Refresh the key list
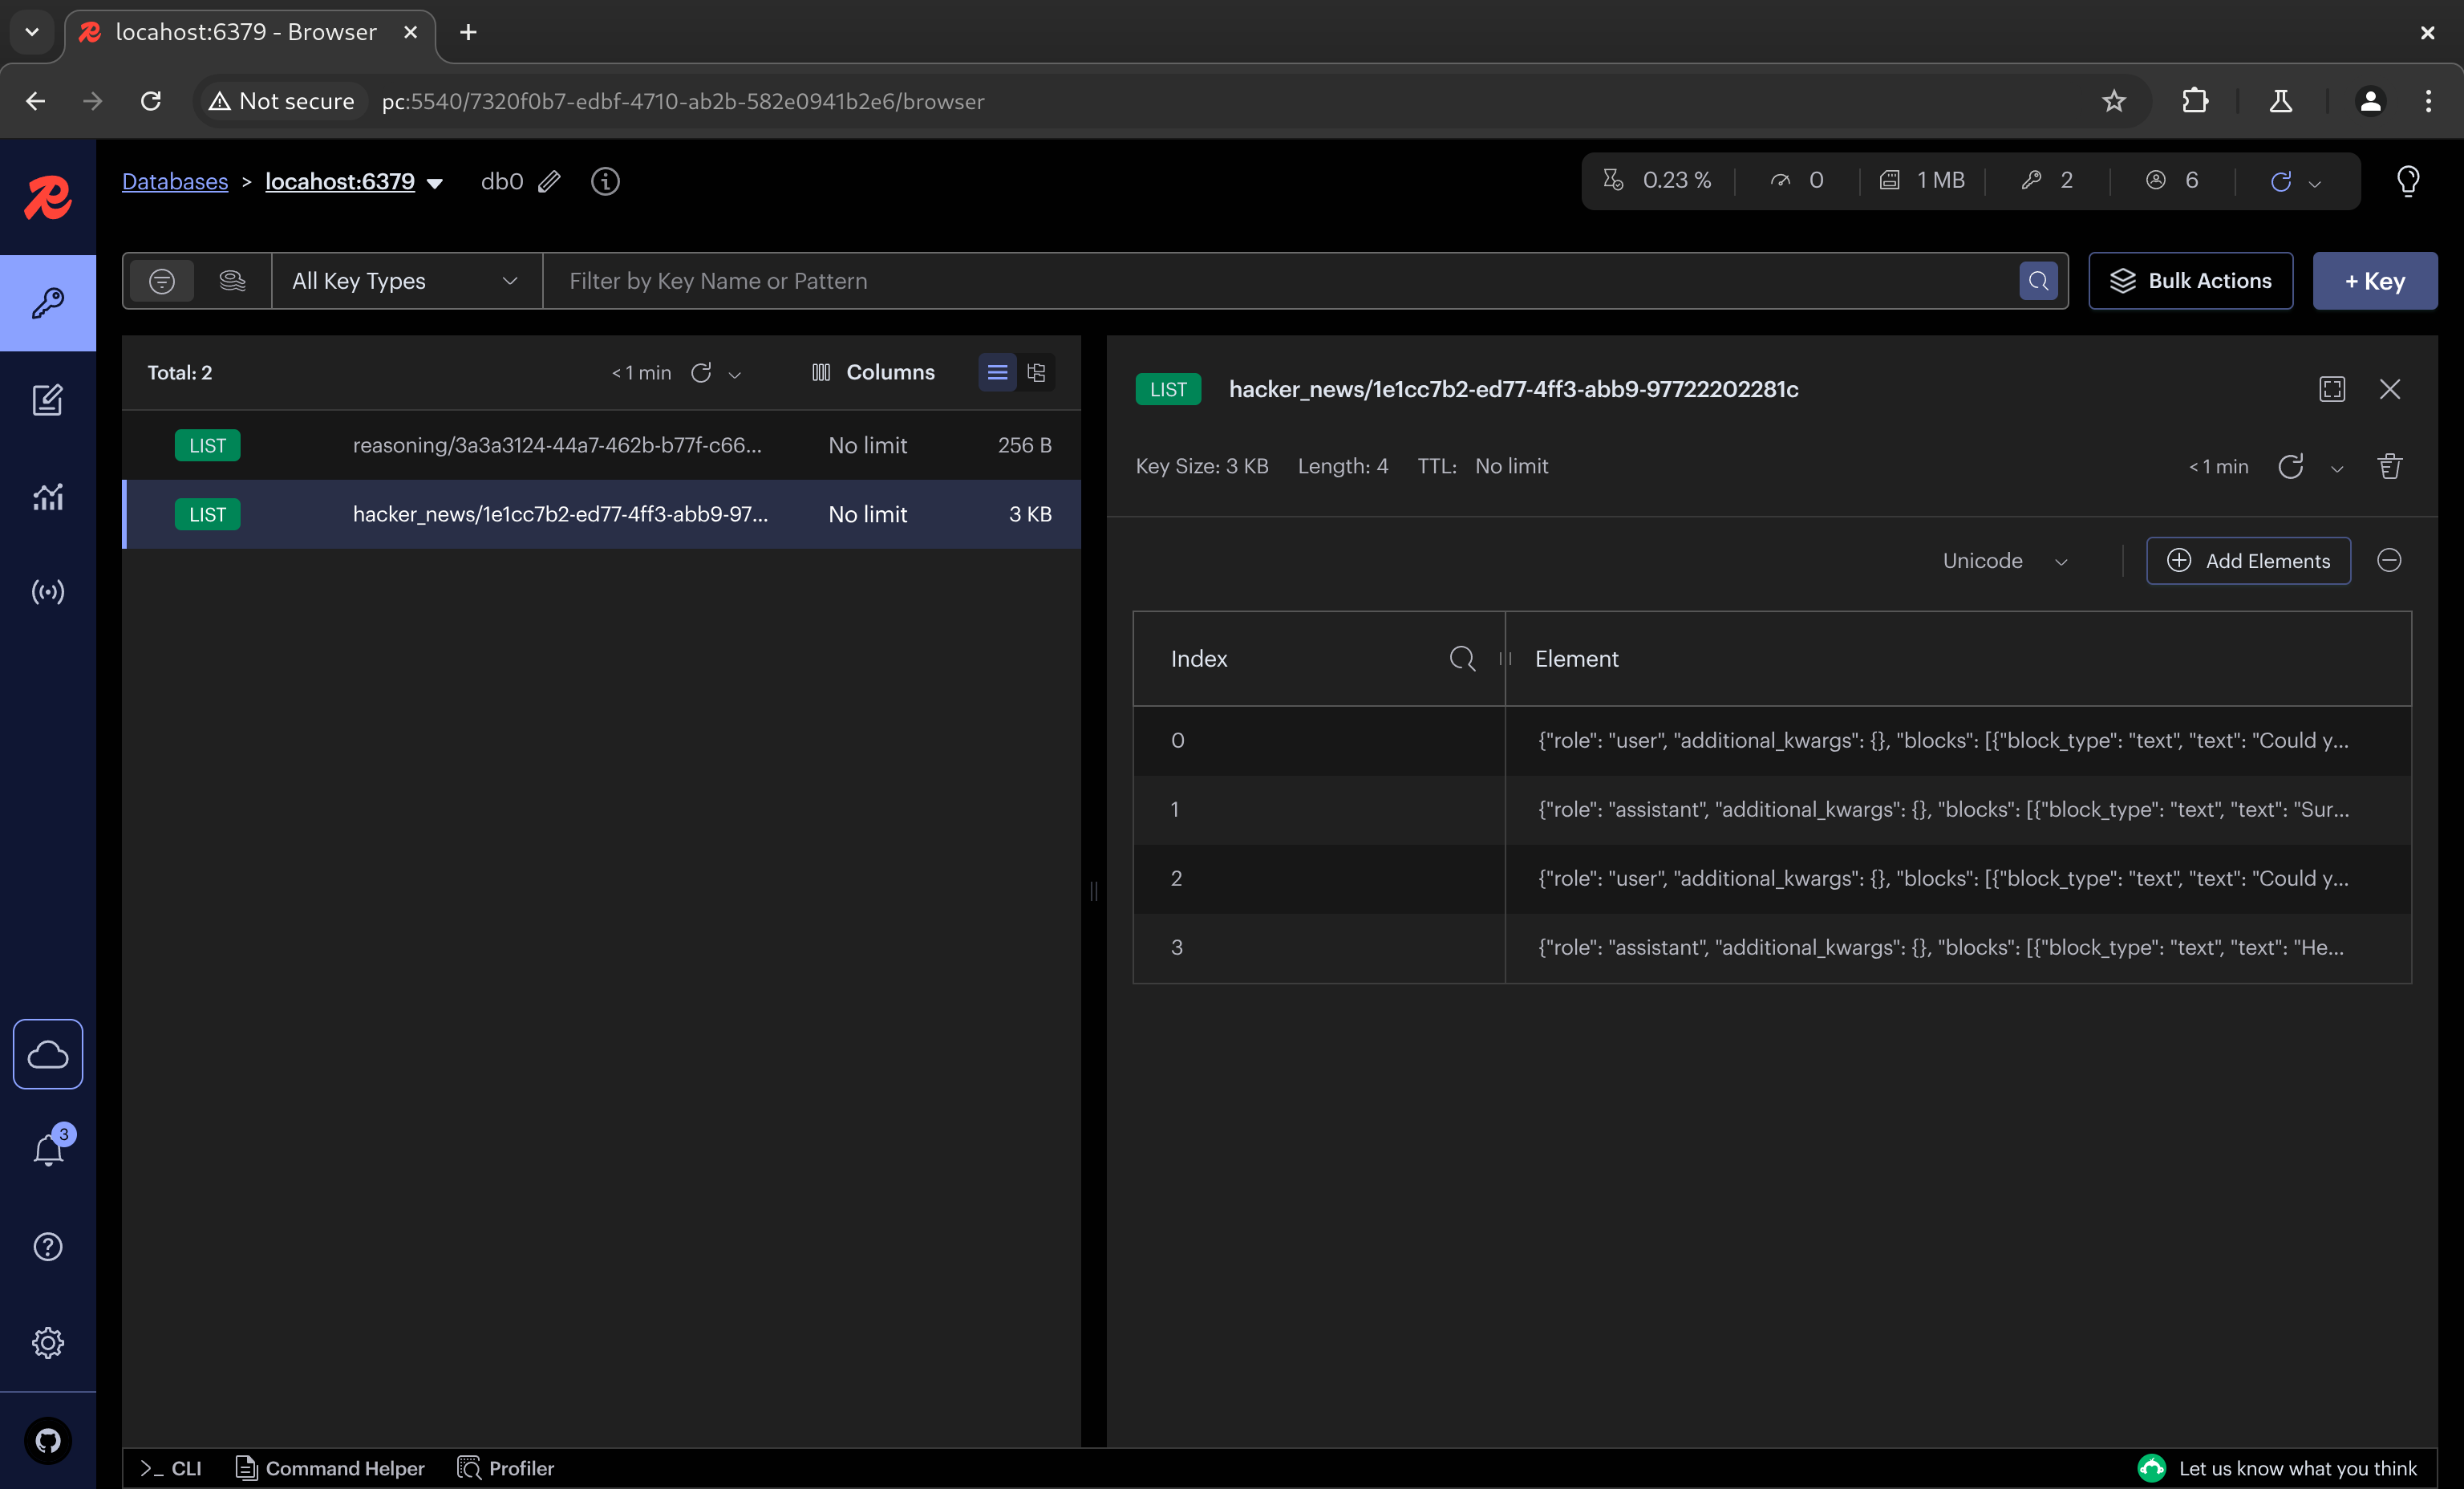 click(701, 373)
